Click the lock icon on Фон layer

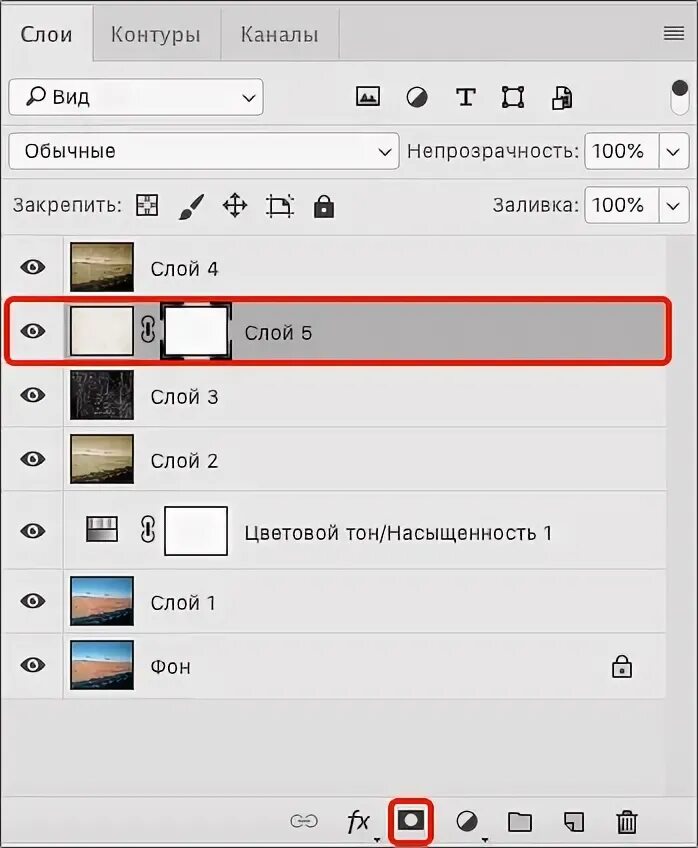click(622, 667)
